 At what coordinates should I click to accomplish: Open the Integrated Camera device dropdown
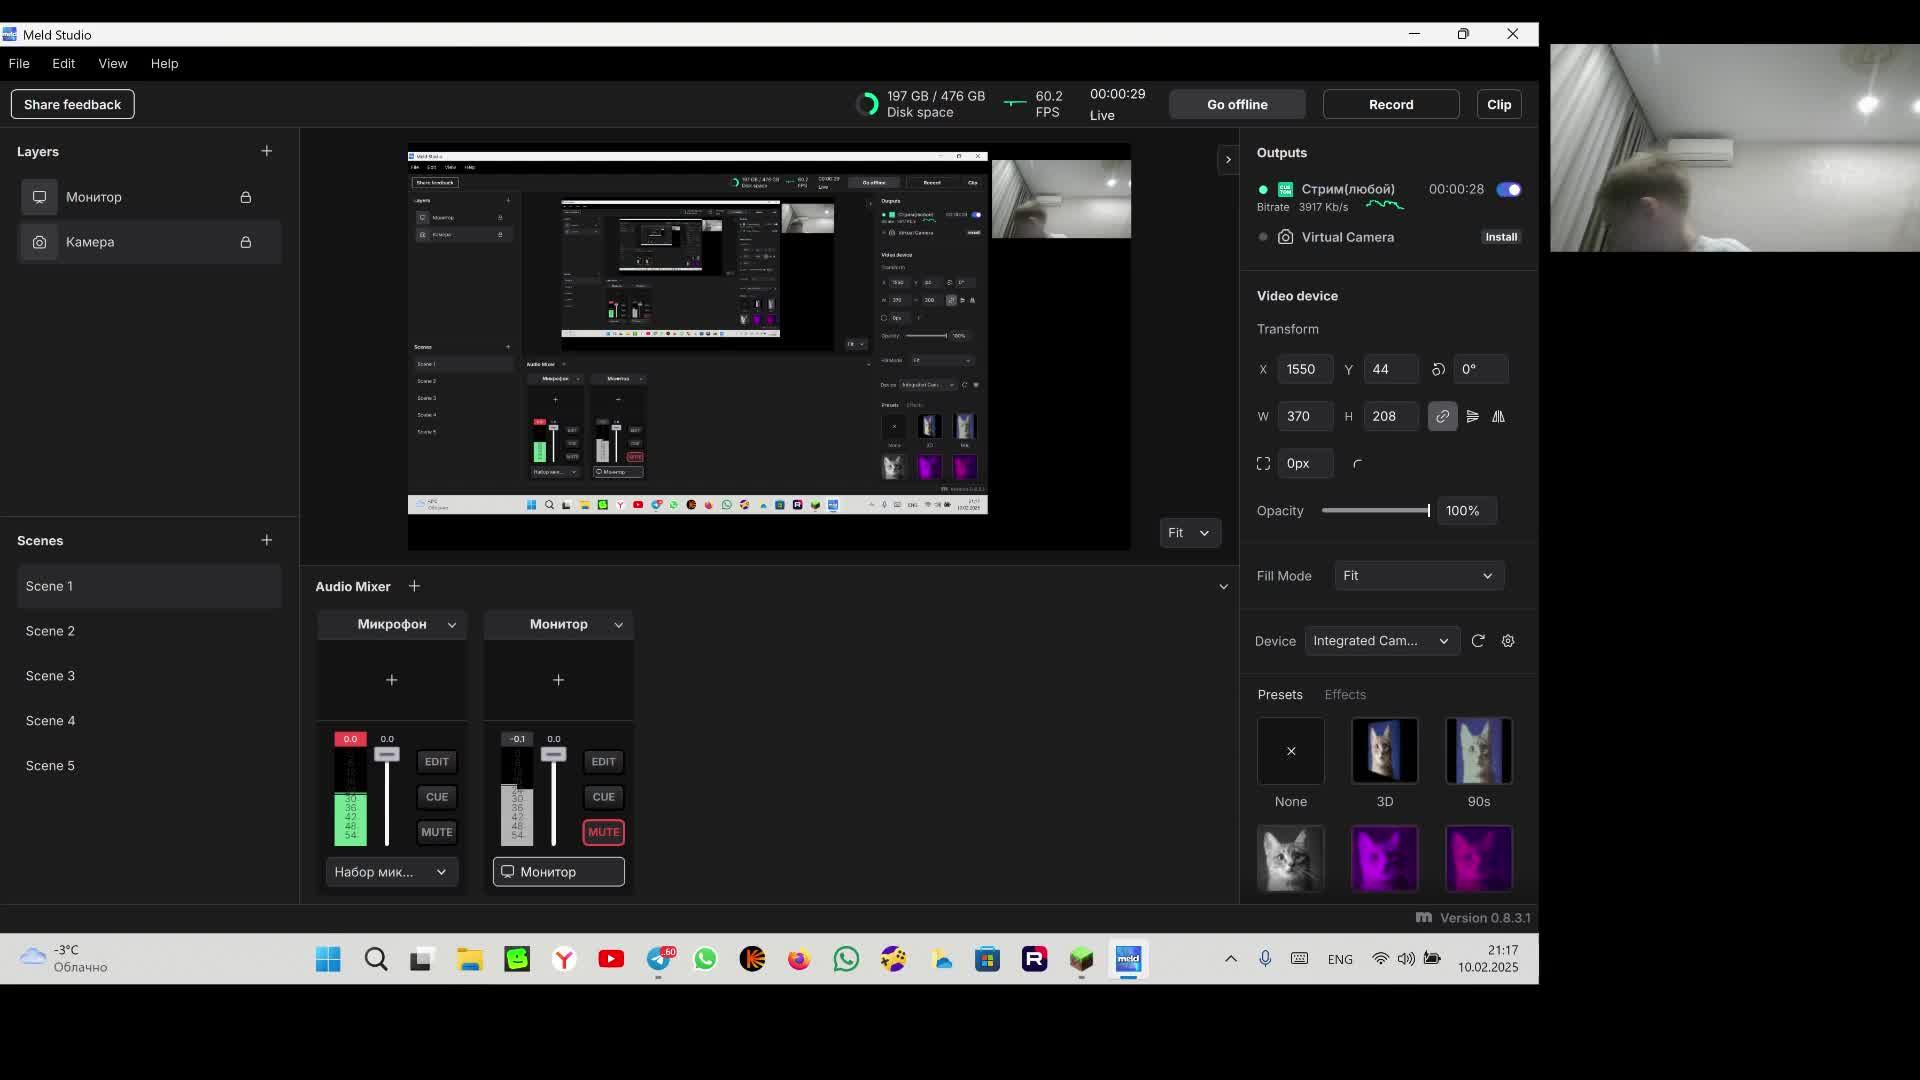tap(1381, 641)
